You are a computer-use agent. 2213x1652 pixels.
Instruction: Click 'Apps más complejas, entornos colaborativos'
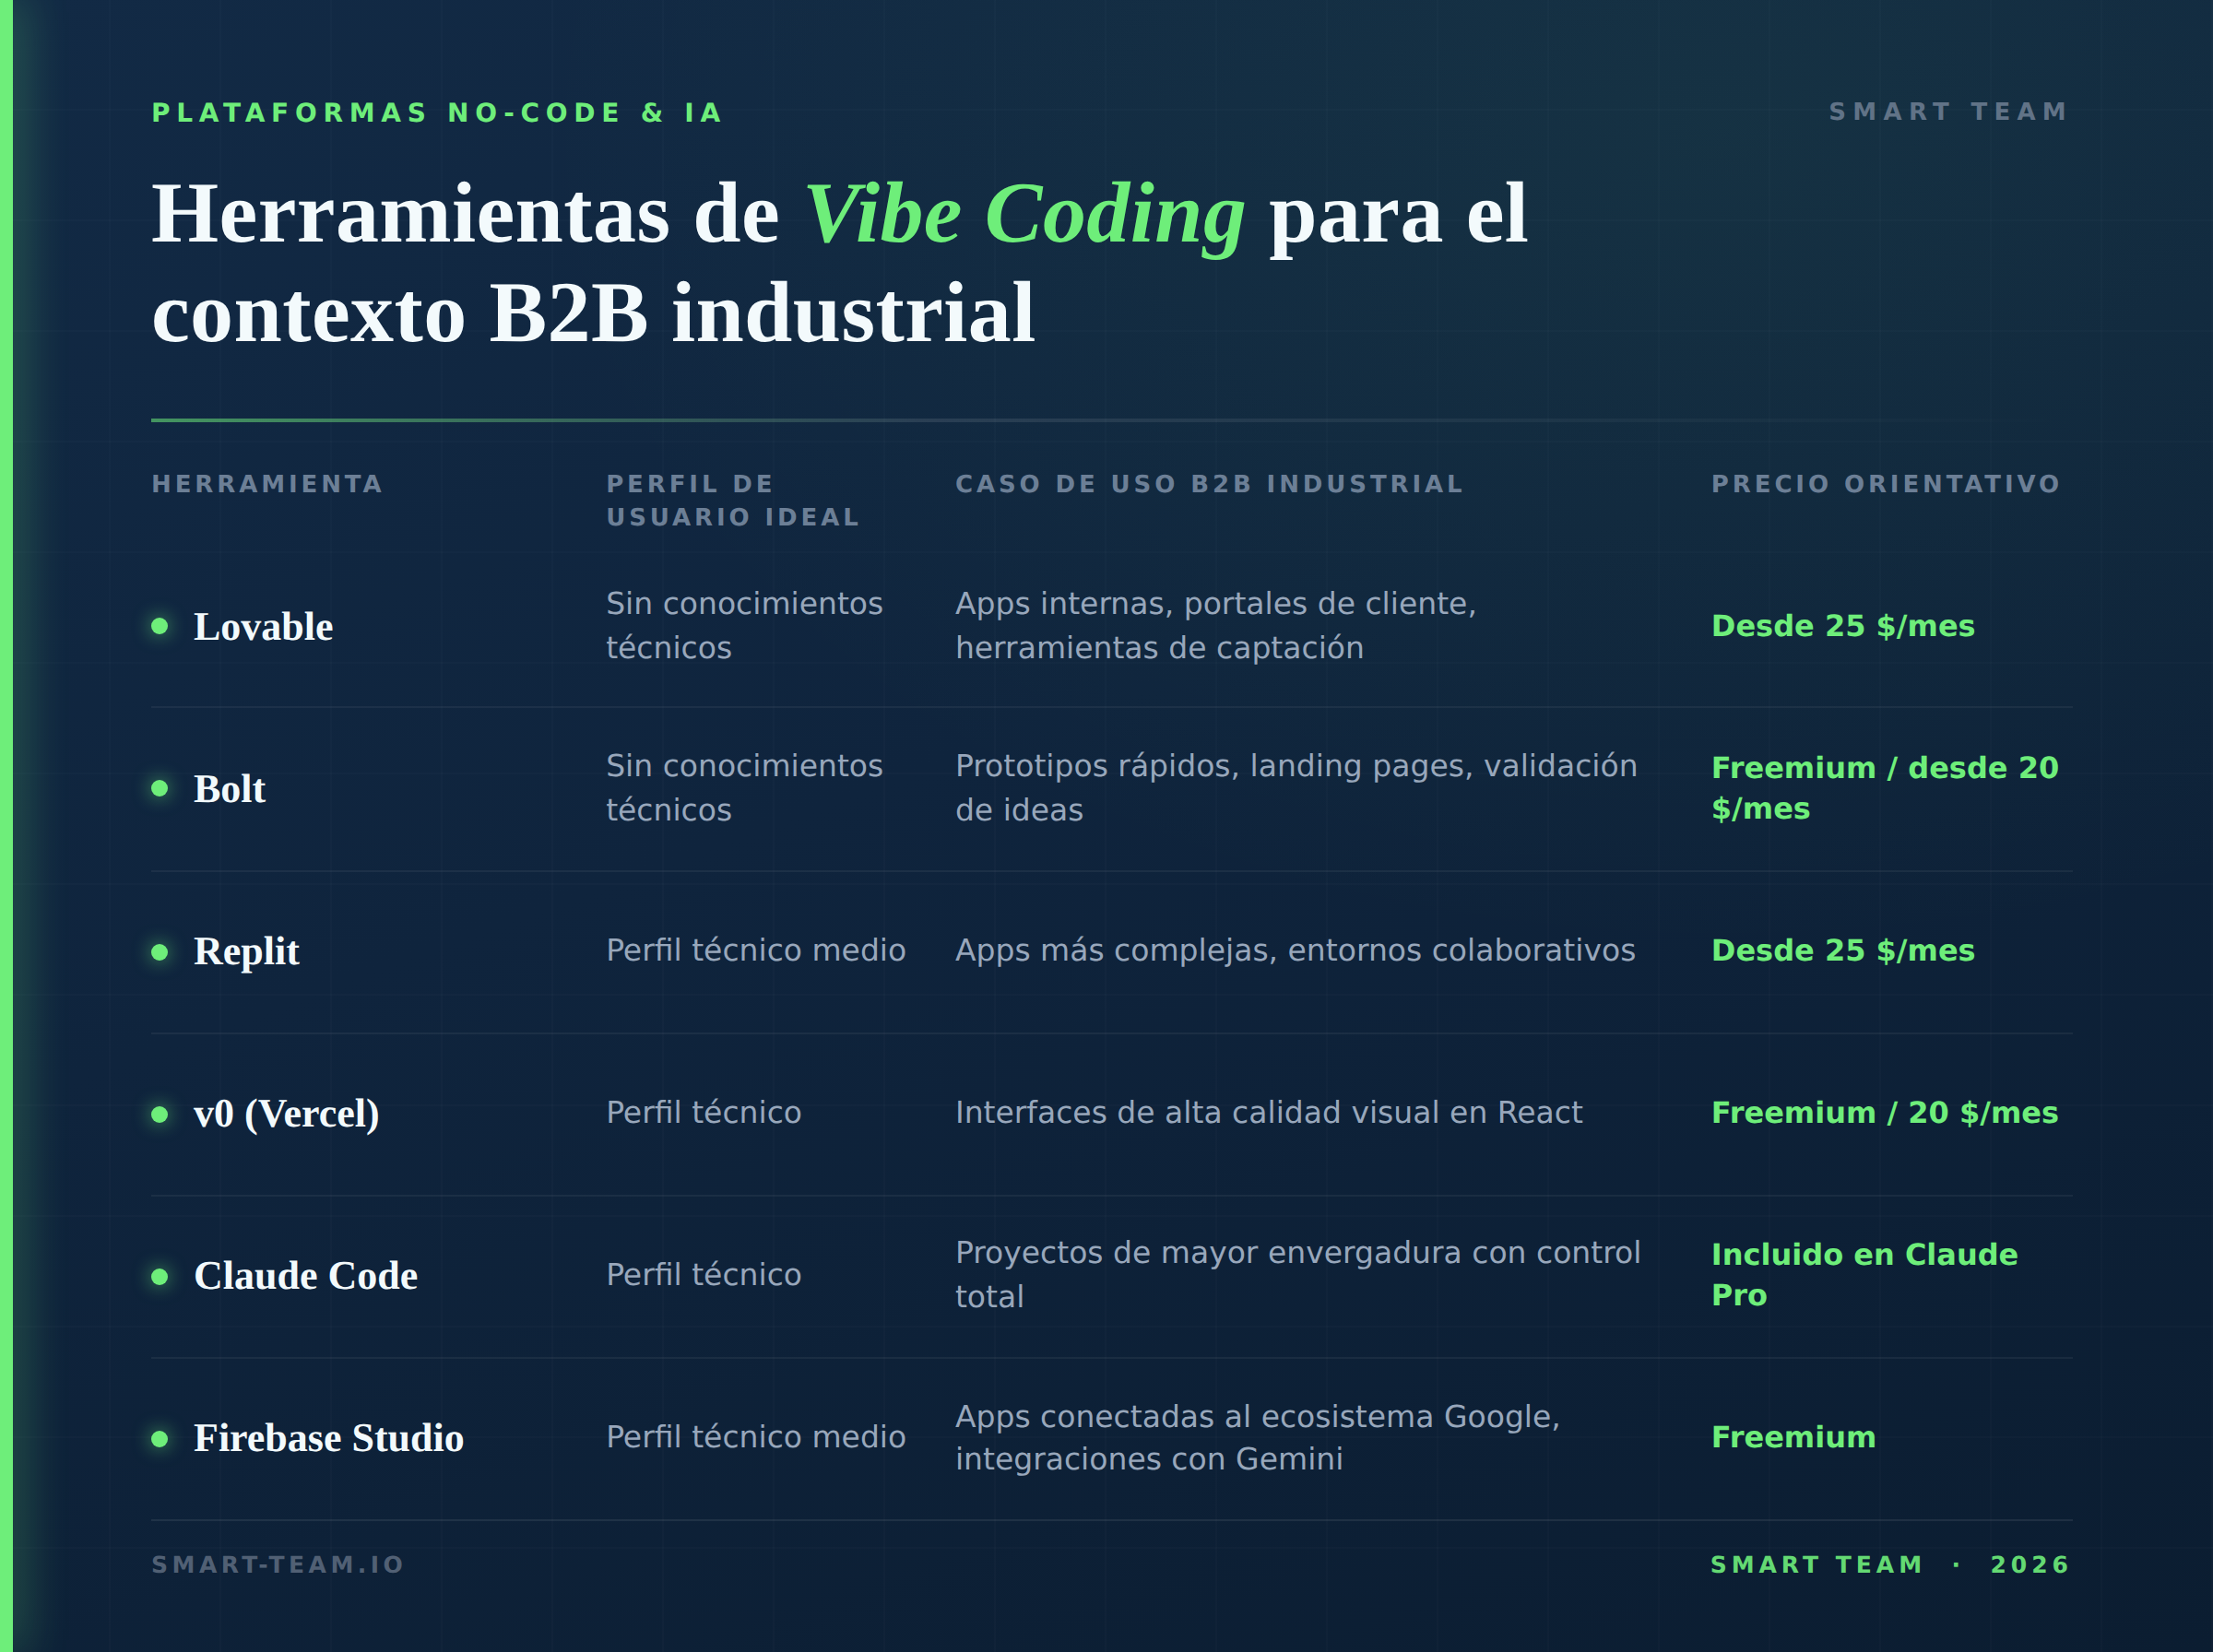tap(1295, 950)
